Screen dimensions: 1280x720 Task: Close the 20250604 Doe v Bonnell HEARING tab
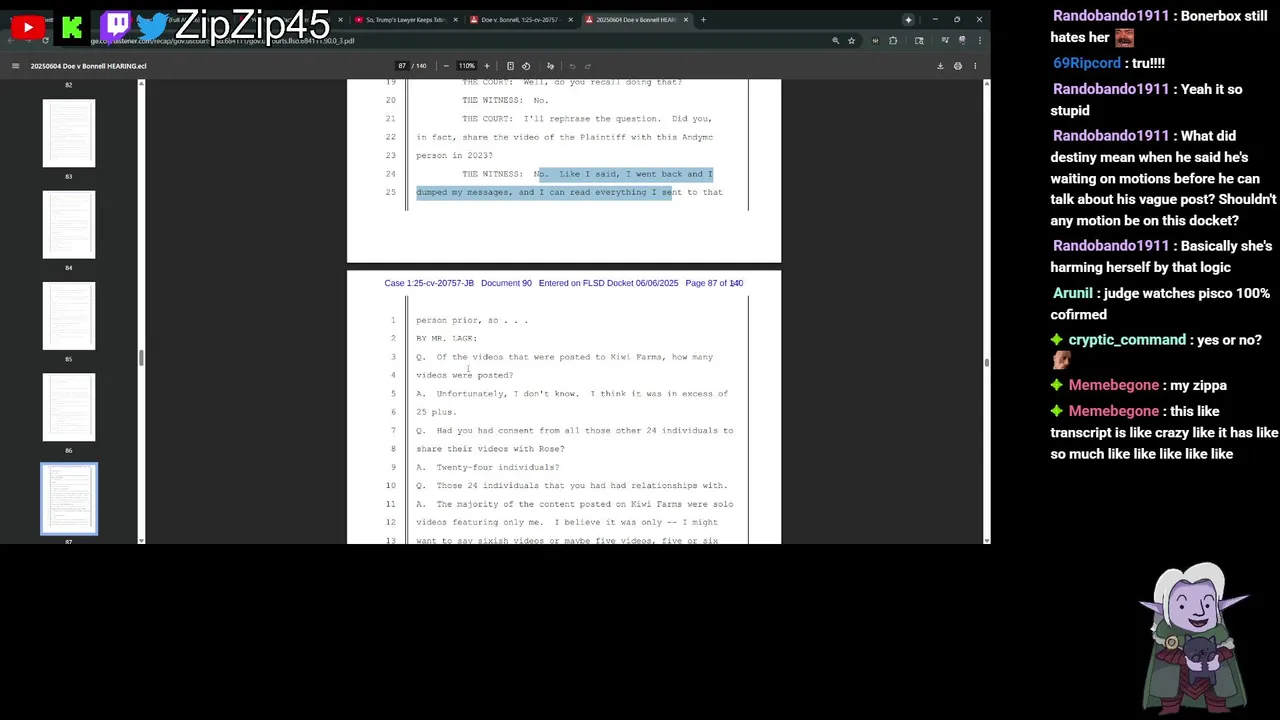(686, 20)
